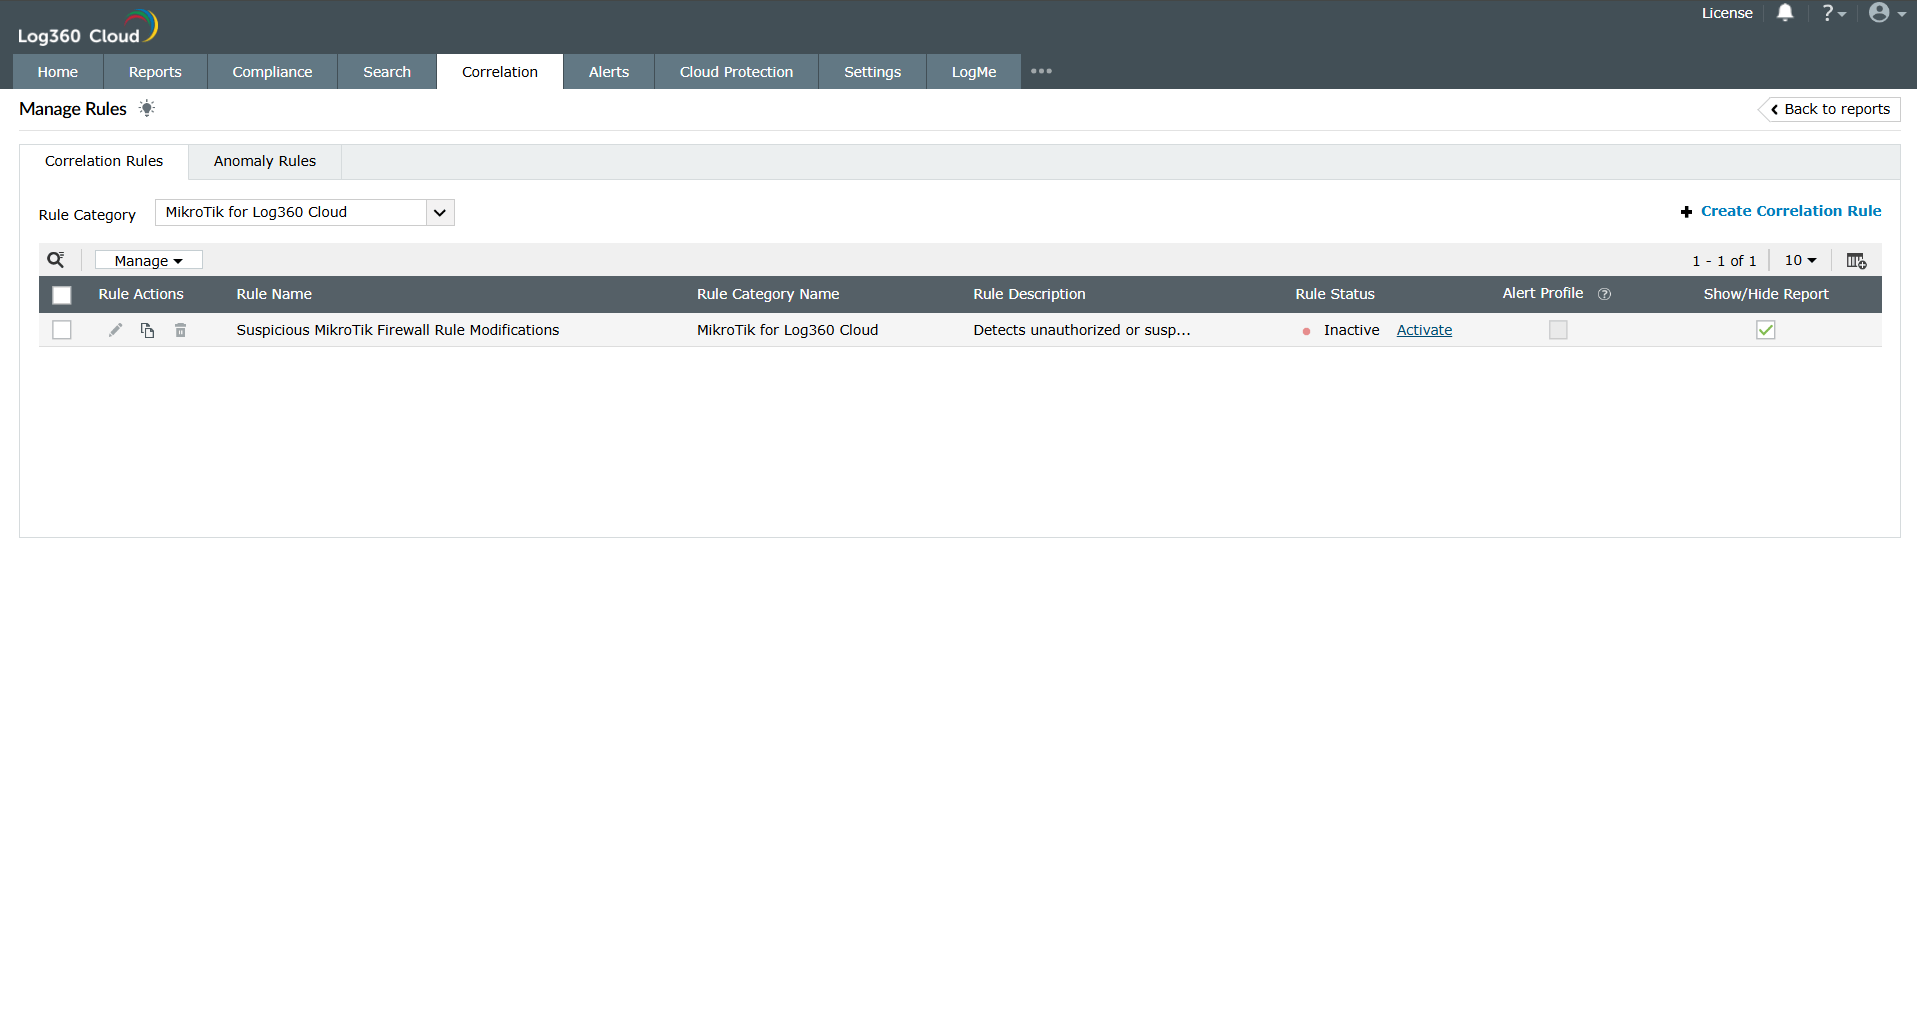Open the Reports tab

click(x=155, y=72)
